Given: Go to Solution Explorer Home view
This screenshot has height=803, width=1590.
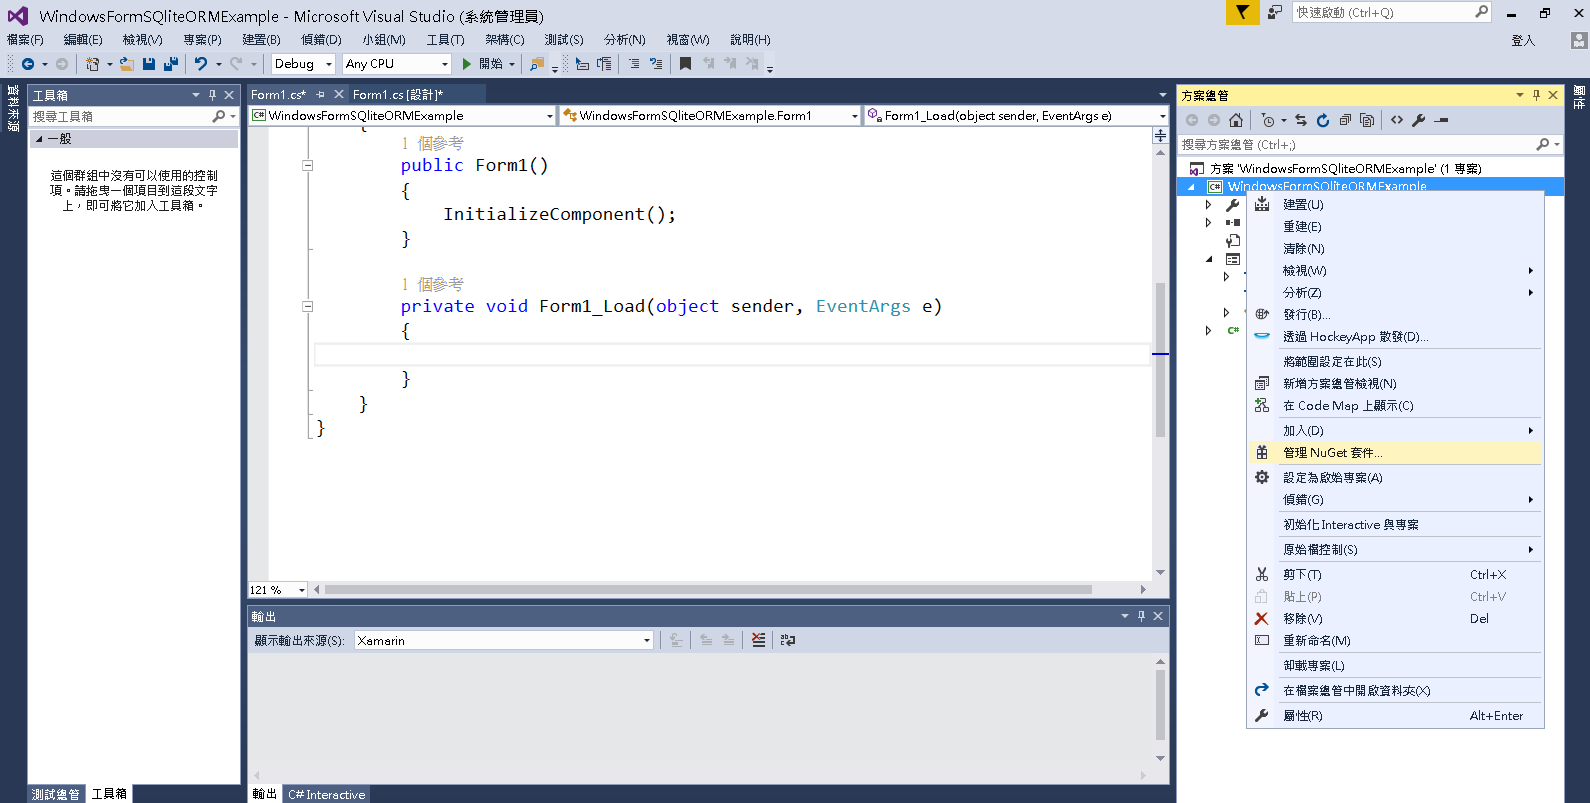Looking at the screenshot, I should (1236, 120).
